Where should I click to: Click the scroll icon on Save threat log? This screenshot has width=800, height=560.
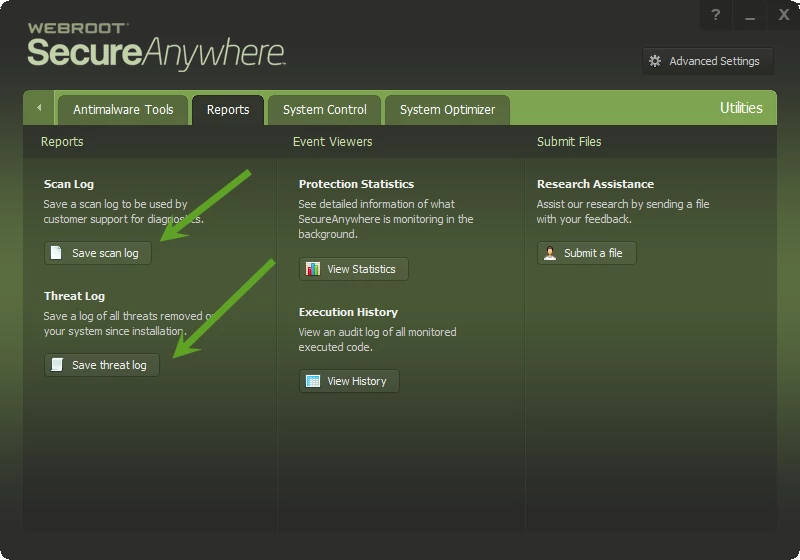(57, 365)
